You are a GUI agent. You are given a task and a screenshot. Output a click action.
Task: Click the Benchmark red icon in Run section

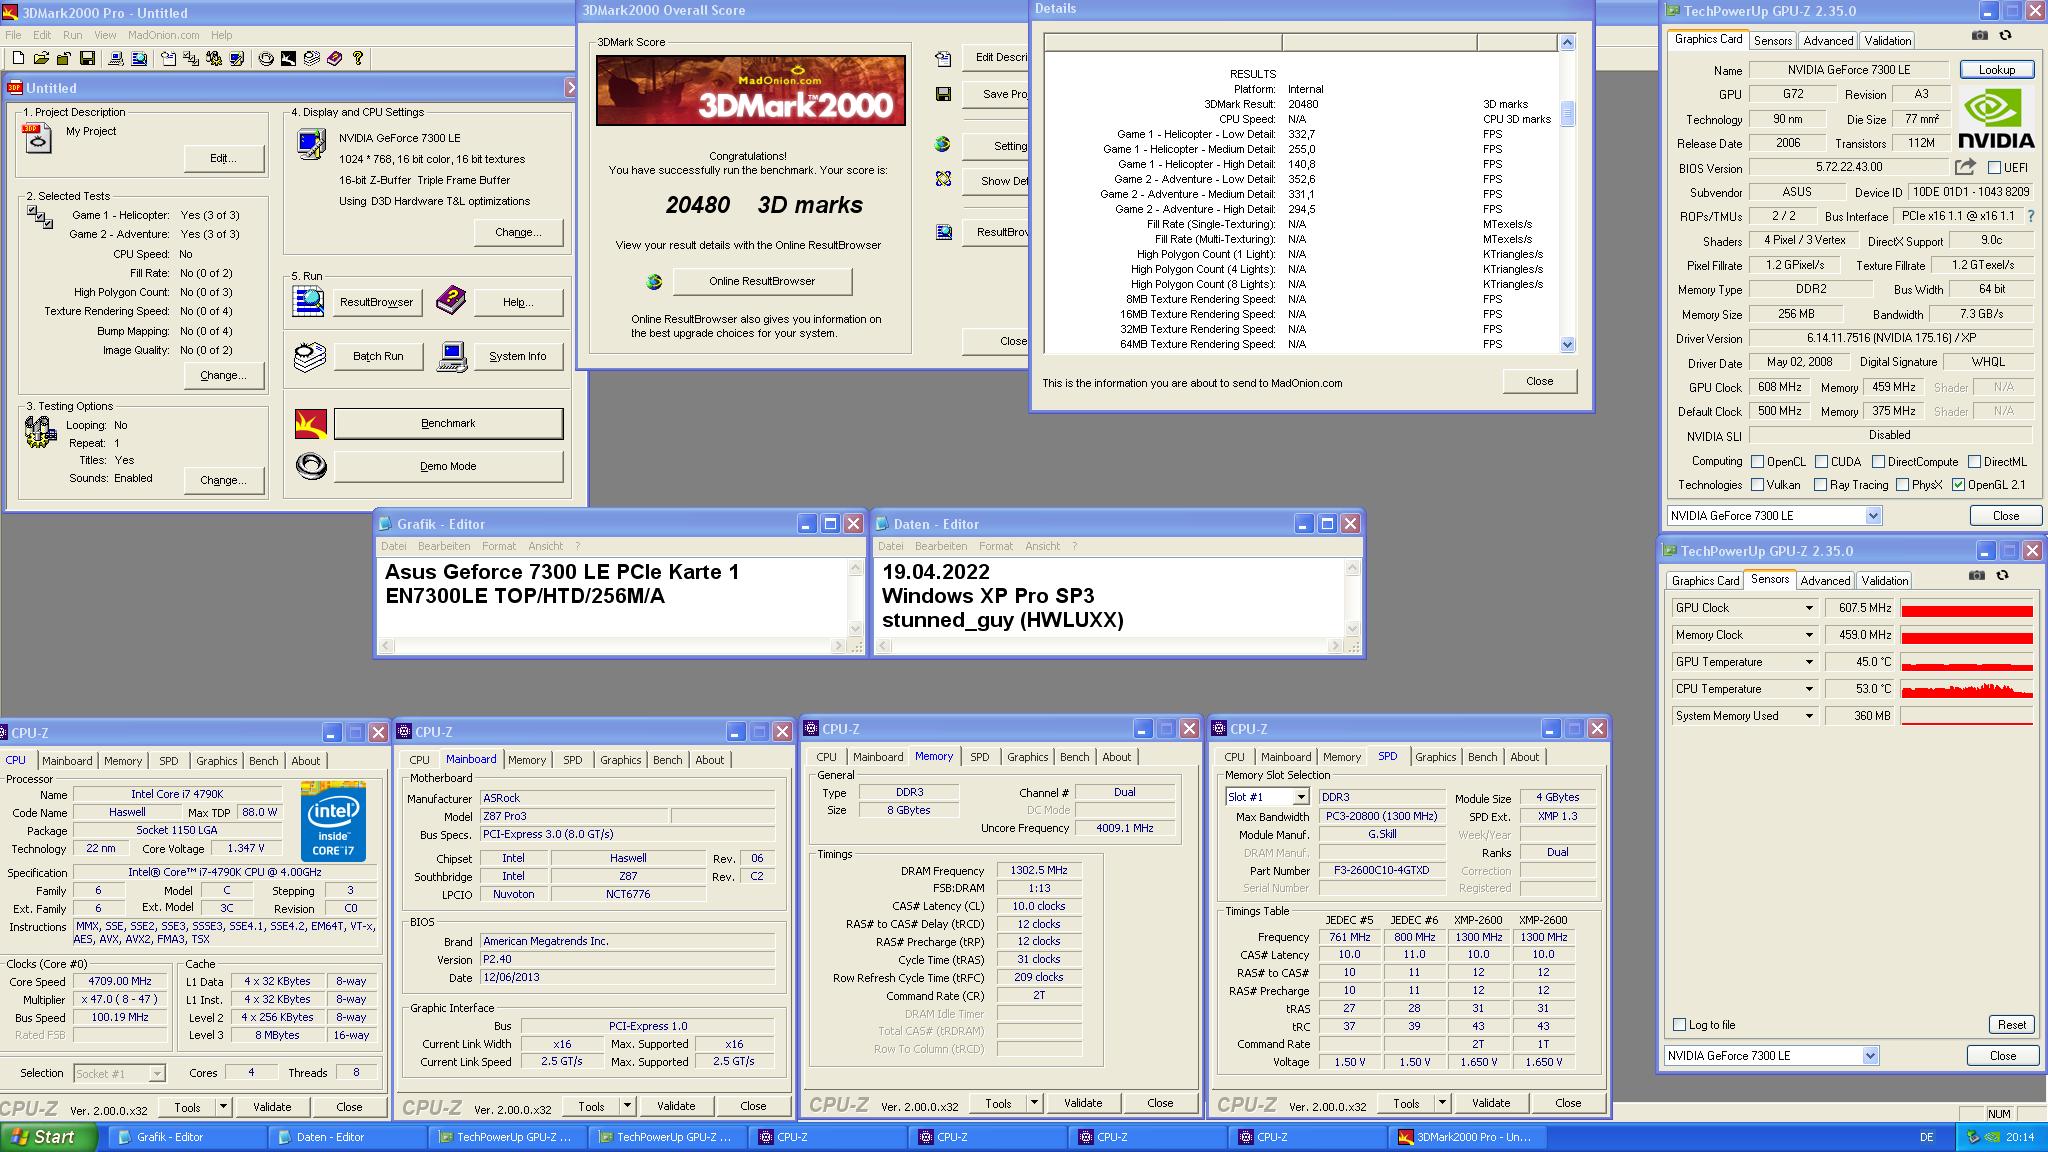click(x=311, y=424)
